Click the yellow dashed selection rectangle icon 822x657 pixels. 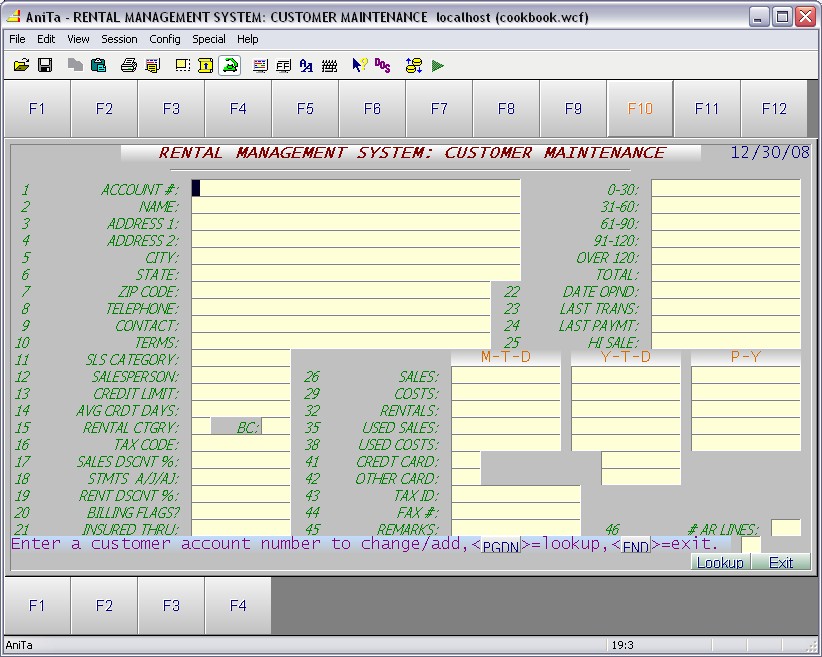point(182,66)
